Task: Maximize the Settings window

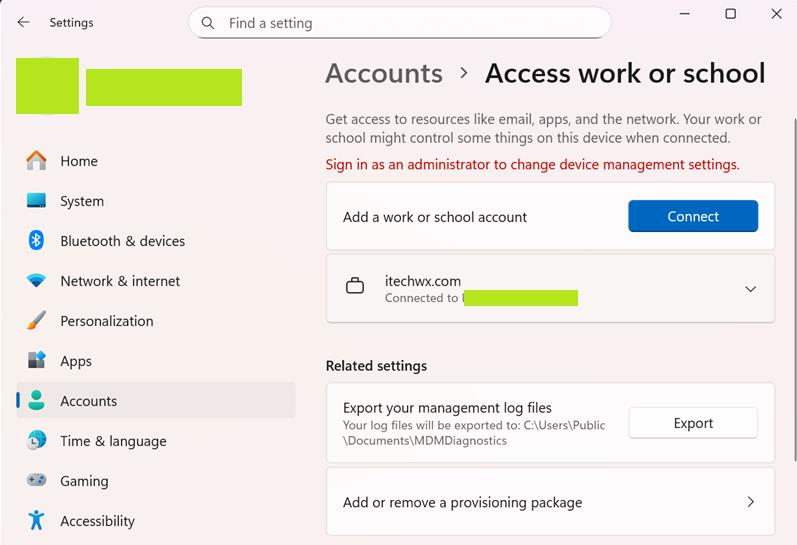Action: 730,14
